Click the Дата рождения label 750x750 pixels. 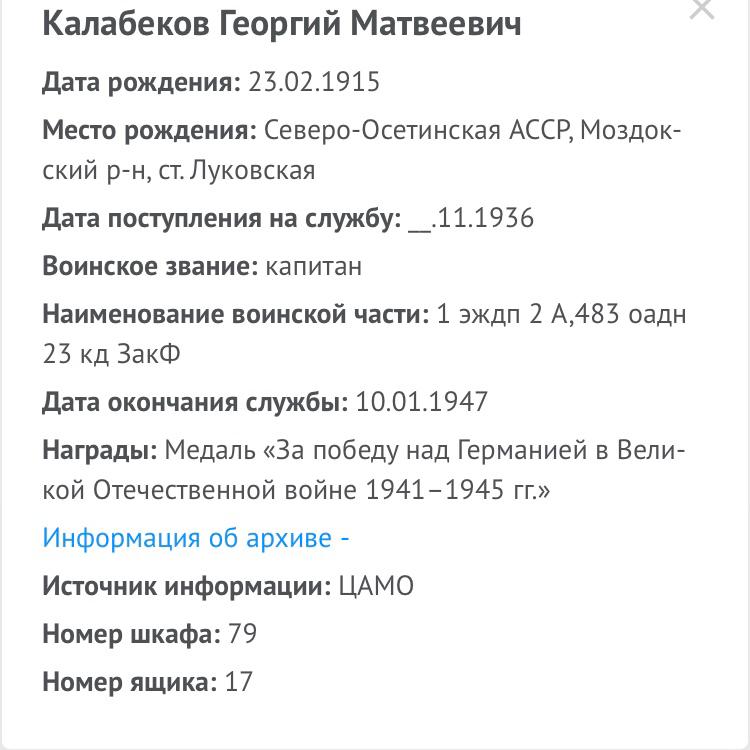141,82
